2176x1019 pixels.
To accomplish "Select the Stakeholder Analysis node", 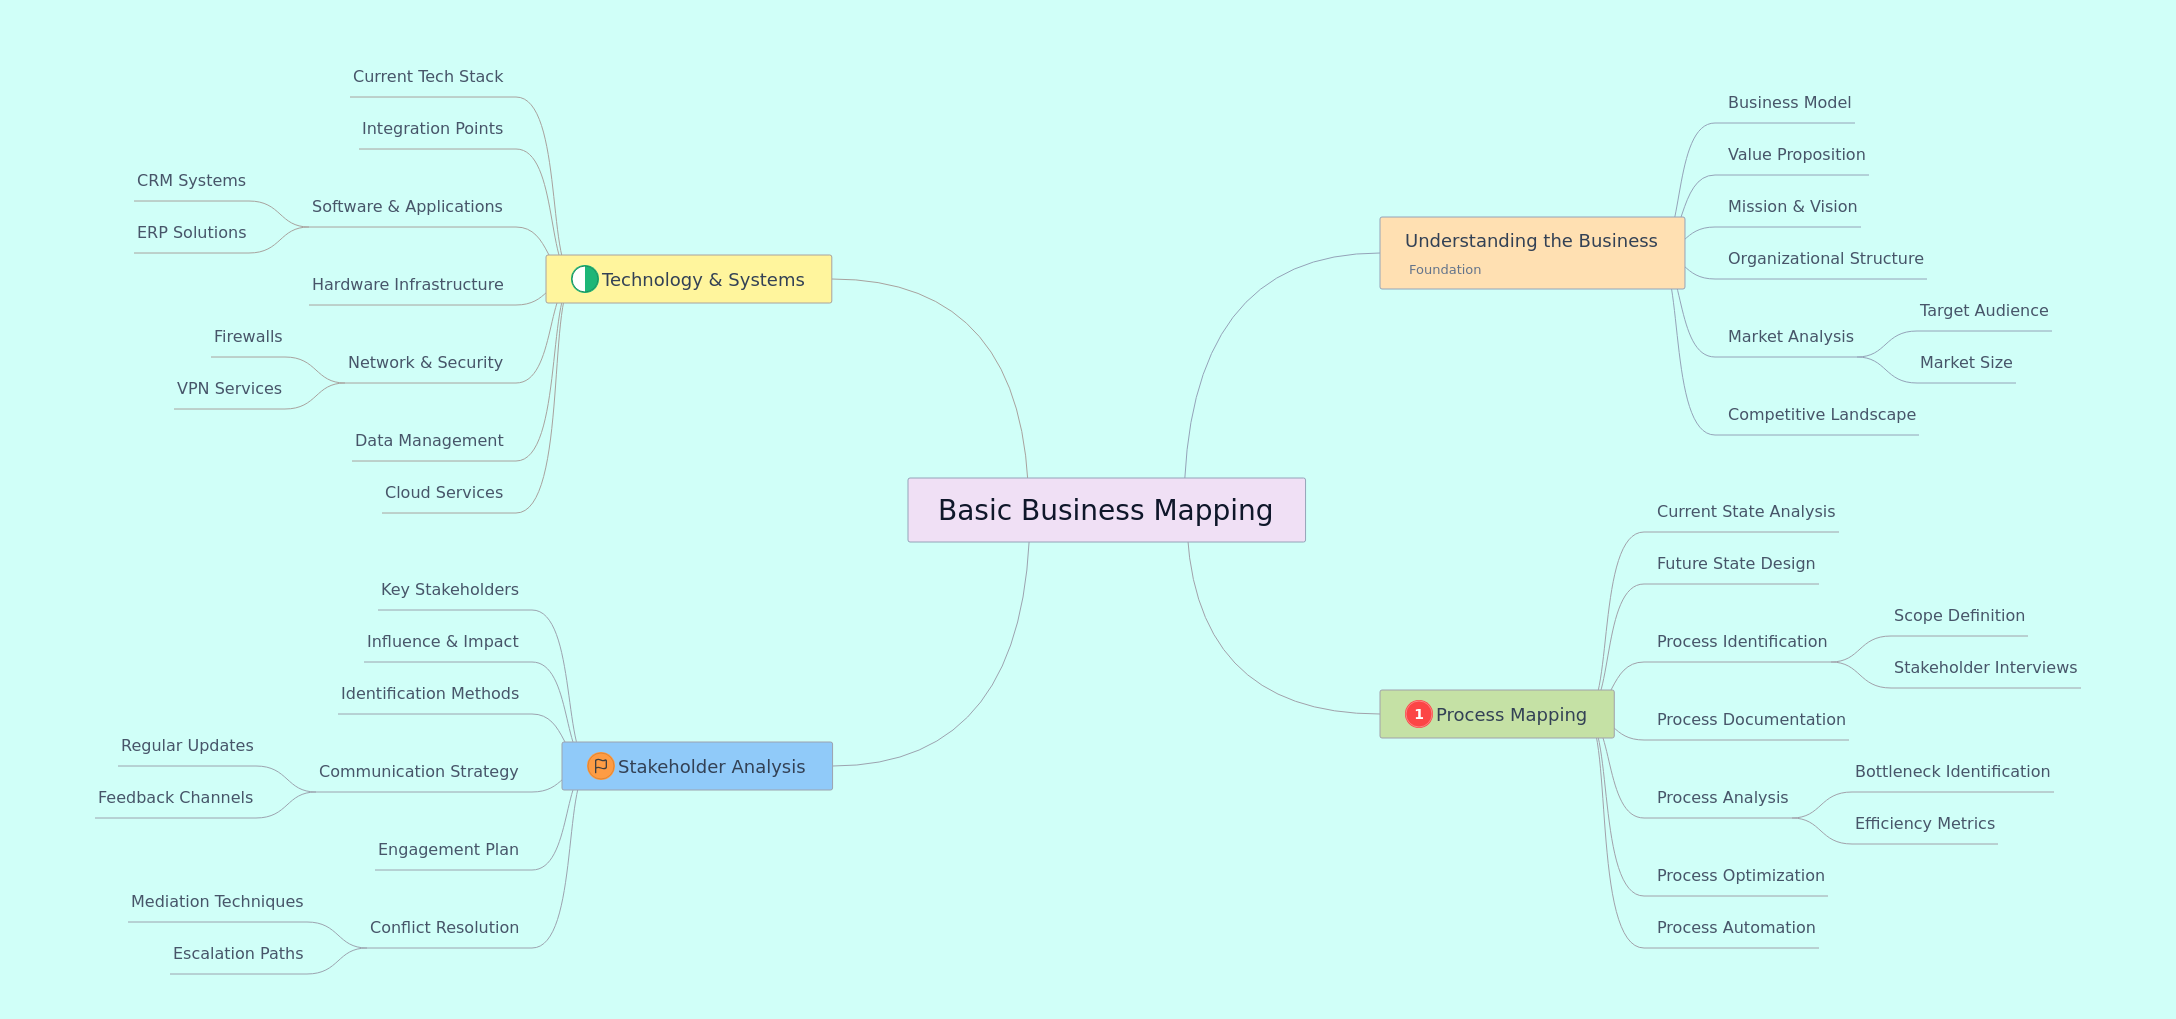I will pyautogui.click(x=697, y=766).
